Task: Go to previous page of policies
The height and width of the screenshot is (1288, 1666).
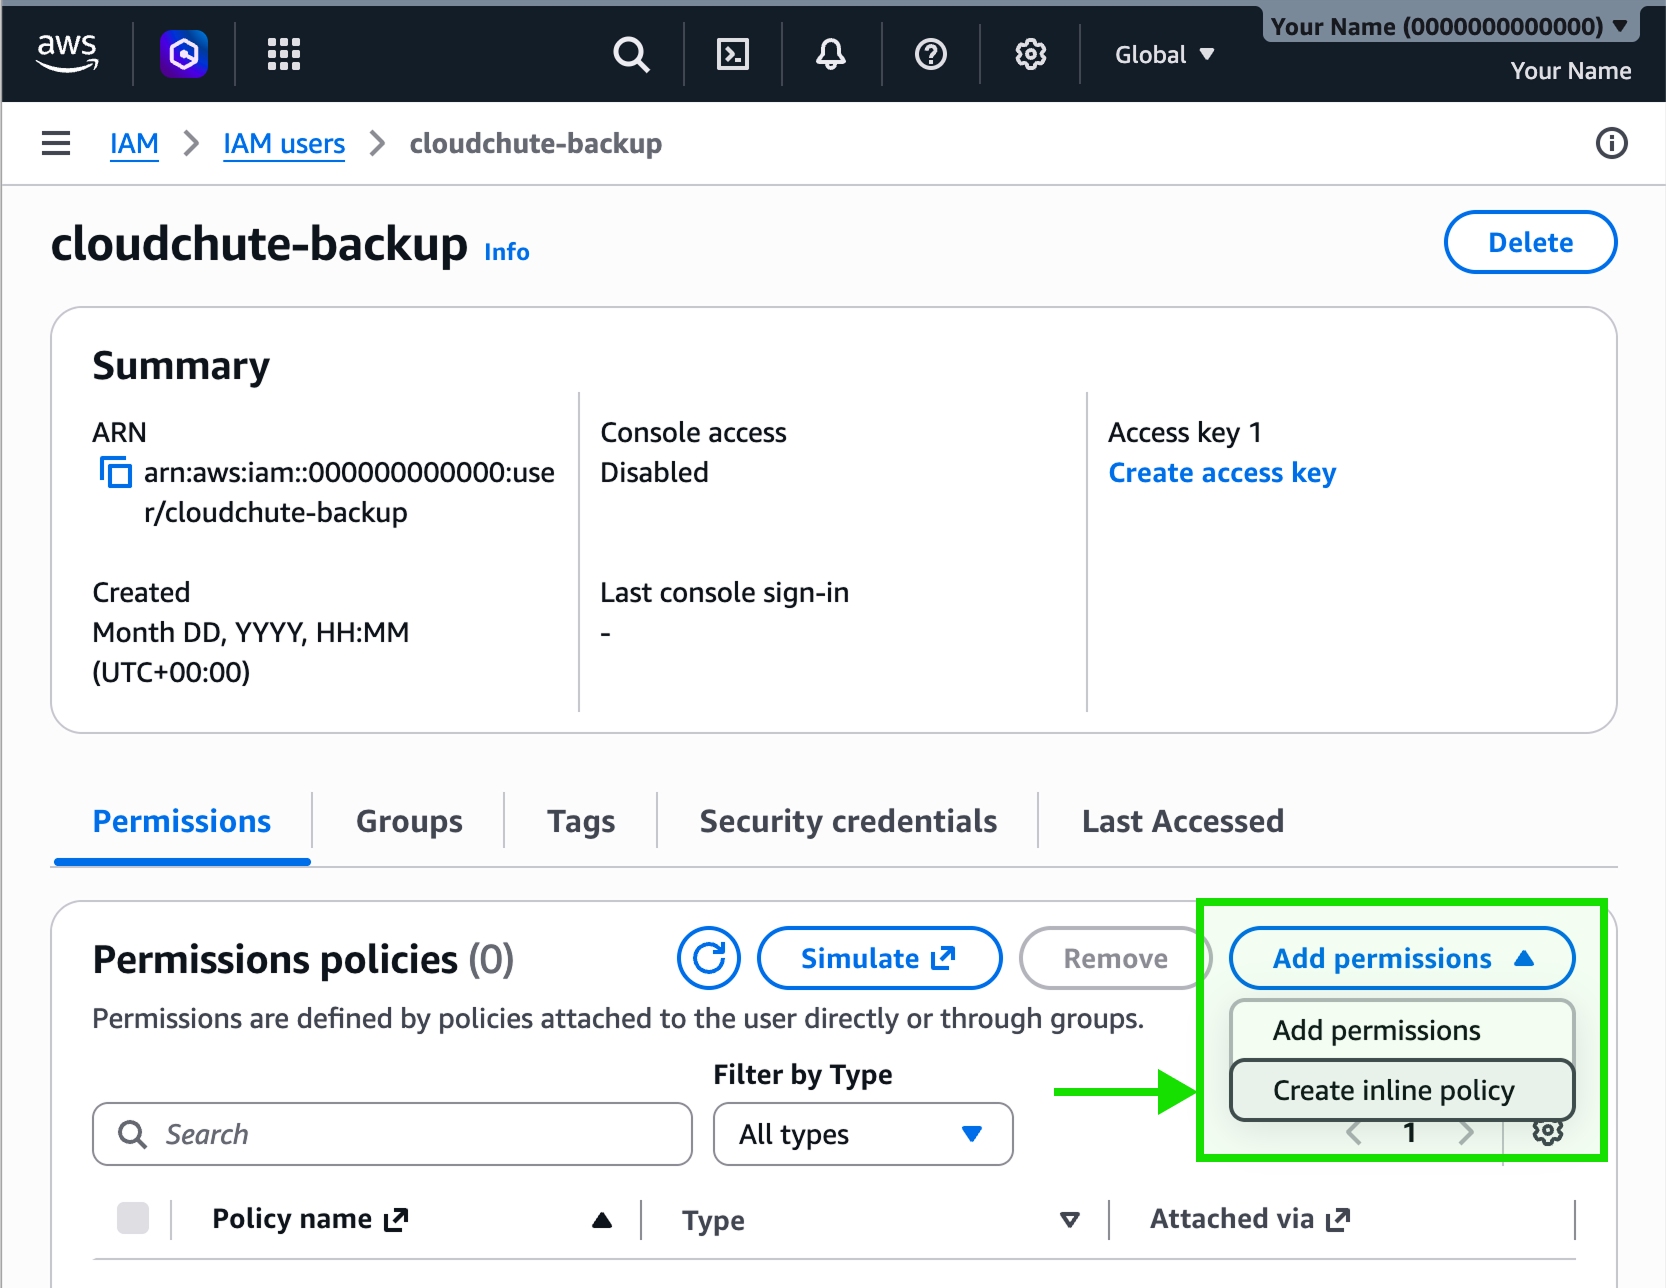Action: click(1354, 1133)
